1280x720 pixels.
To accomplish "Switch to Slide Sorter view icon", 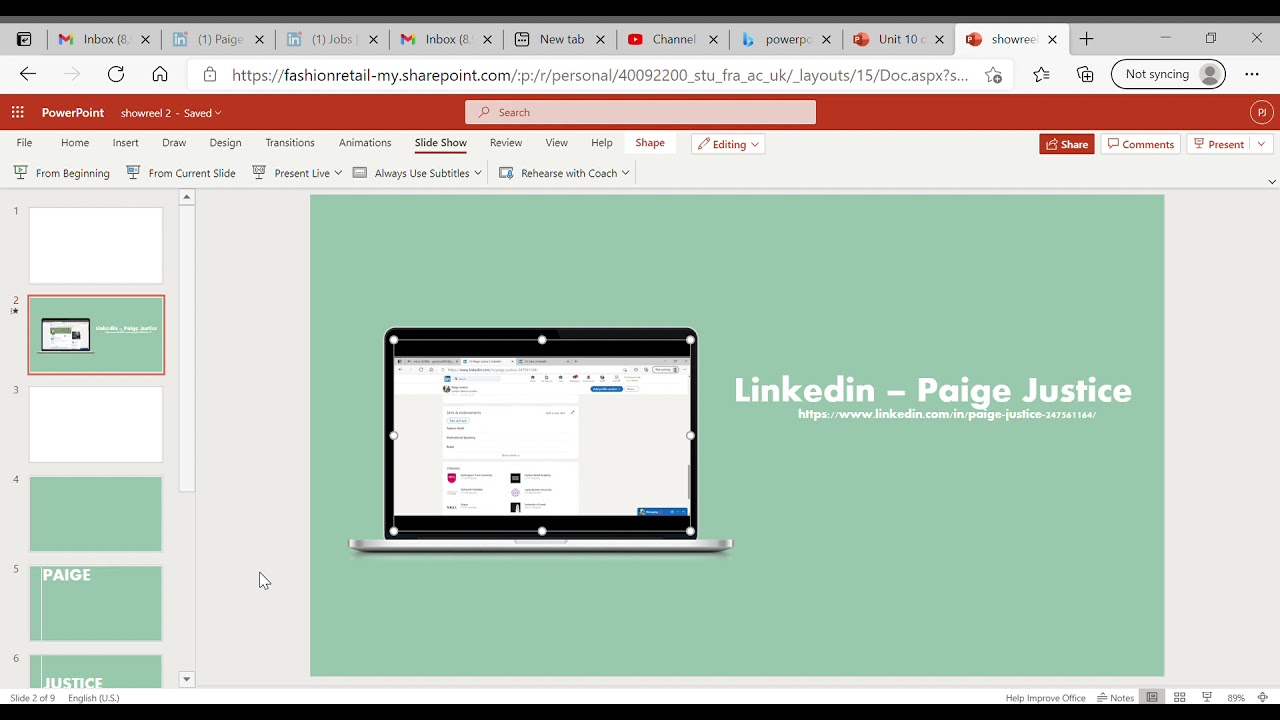I will point(1180,697).
